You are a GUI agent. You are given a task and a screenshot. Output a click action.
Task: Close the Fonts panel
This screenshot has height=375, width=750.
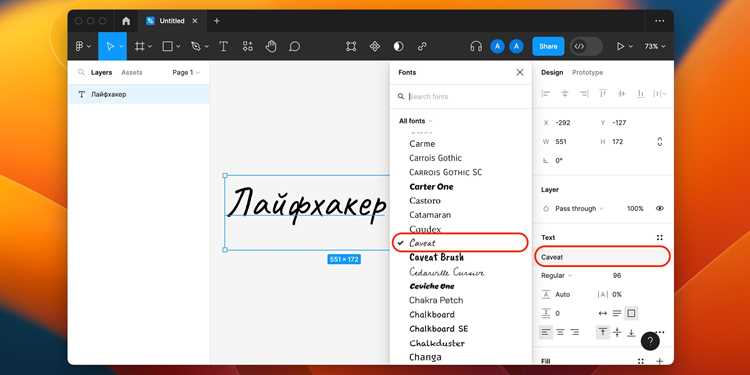pos(520,73)
